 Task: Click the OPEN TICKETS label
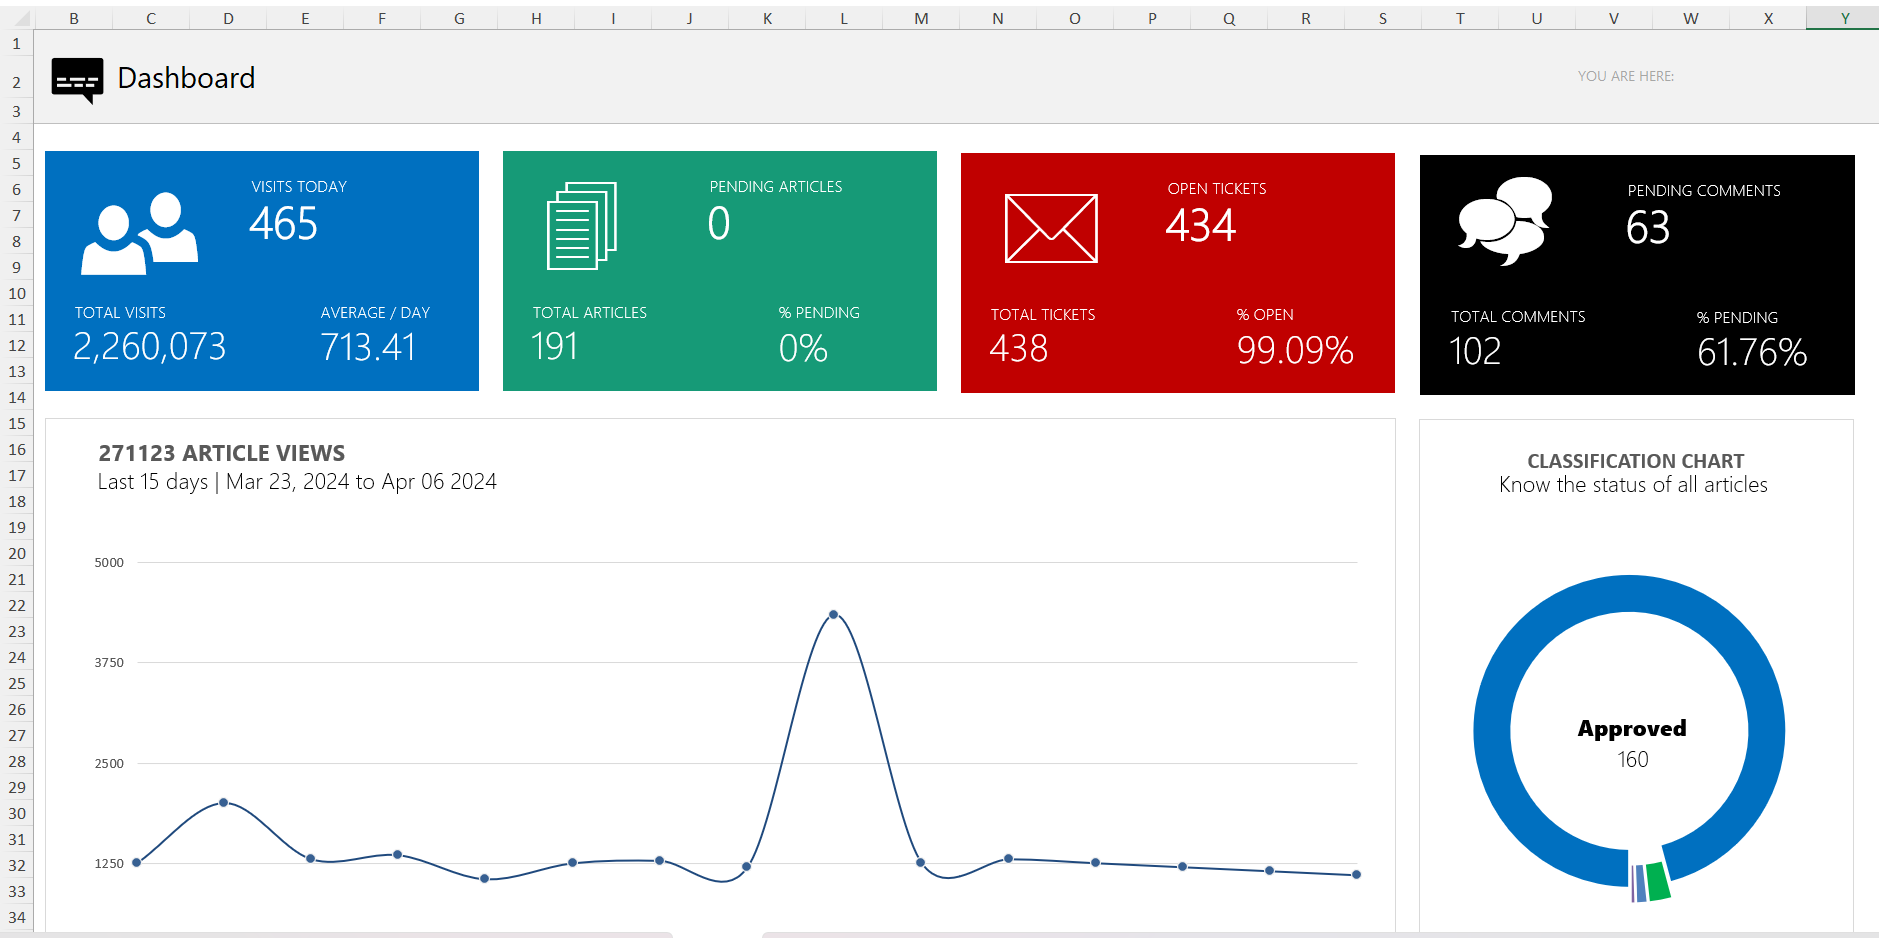pos(1217,189)
